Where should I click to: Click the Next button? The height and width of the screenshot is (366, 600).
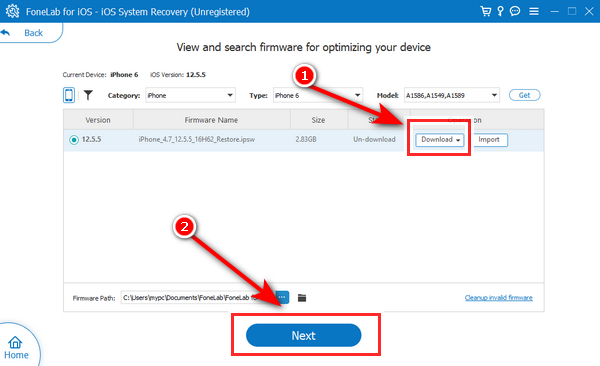coord(303,335)
